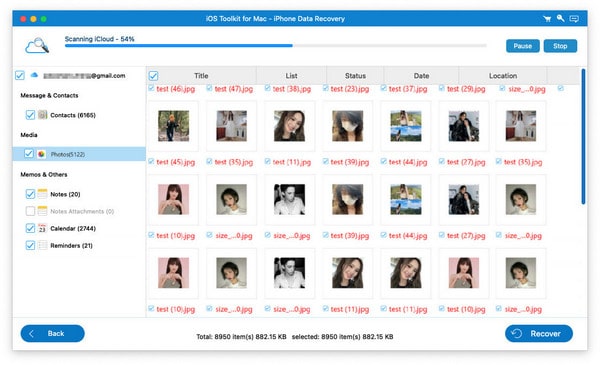Click the Date column header

(x=421, y=76)
